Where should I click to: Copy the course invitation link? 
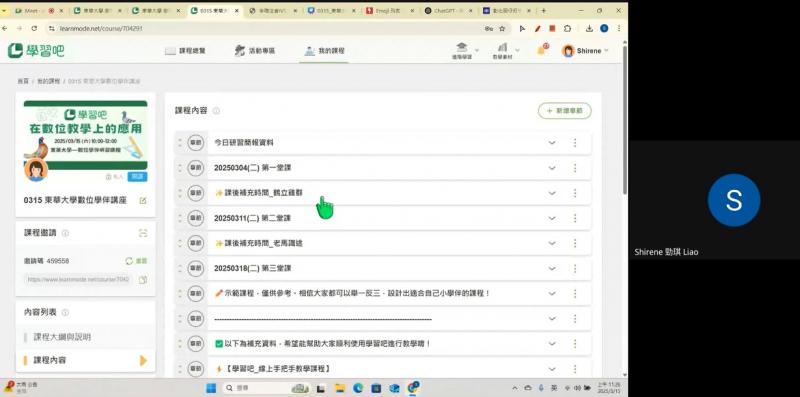click(143, 280)
